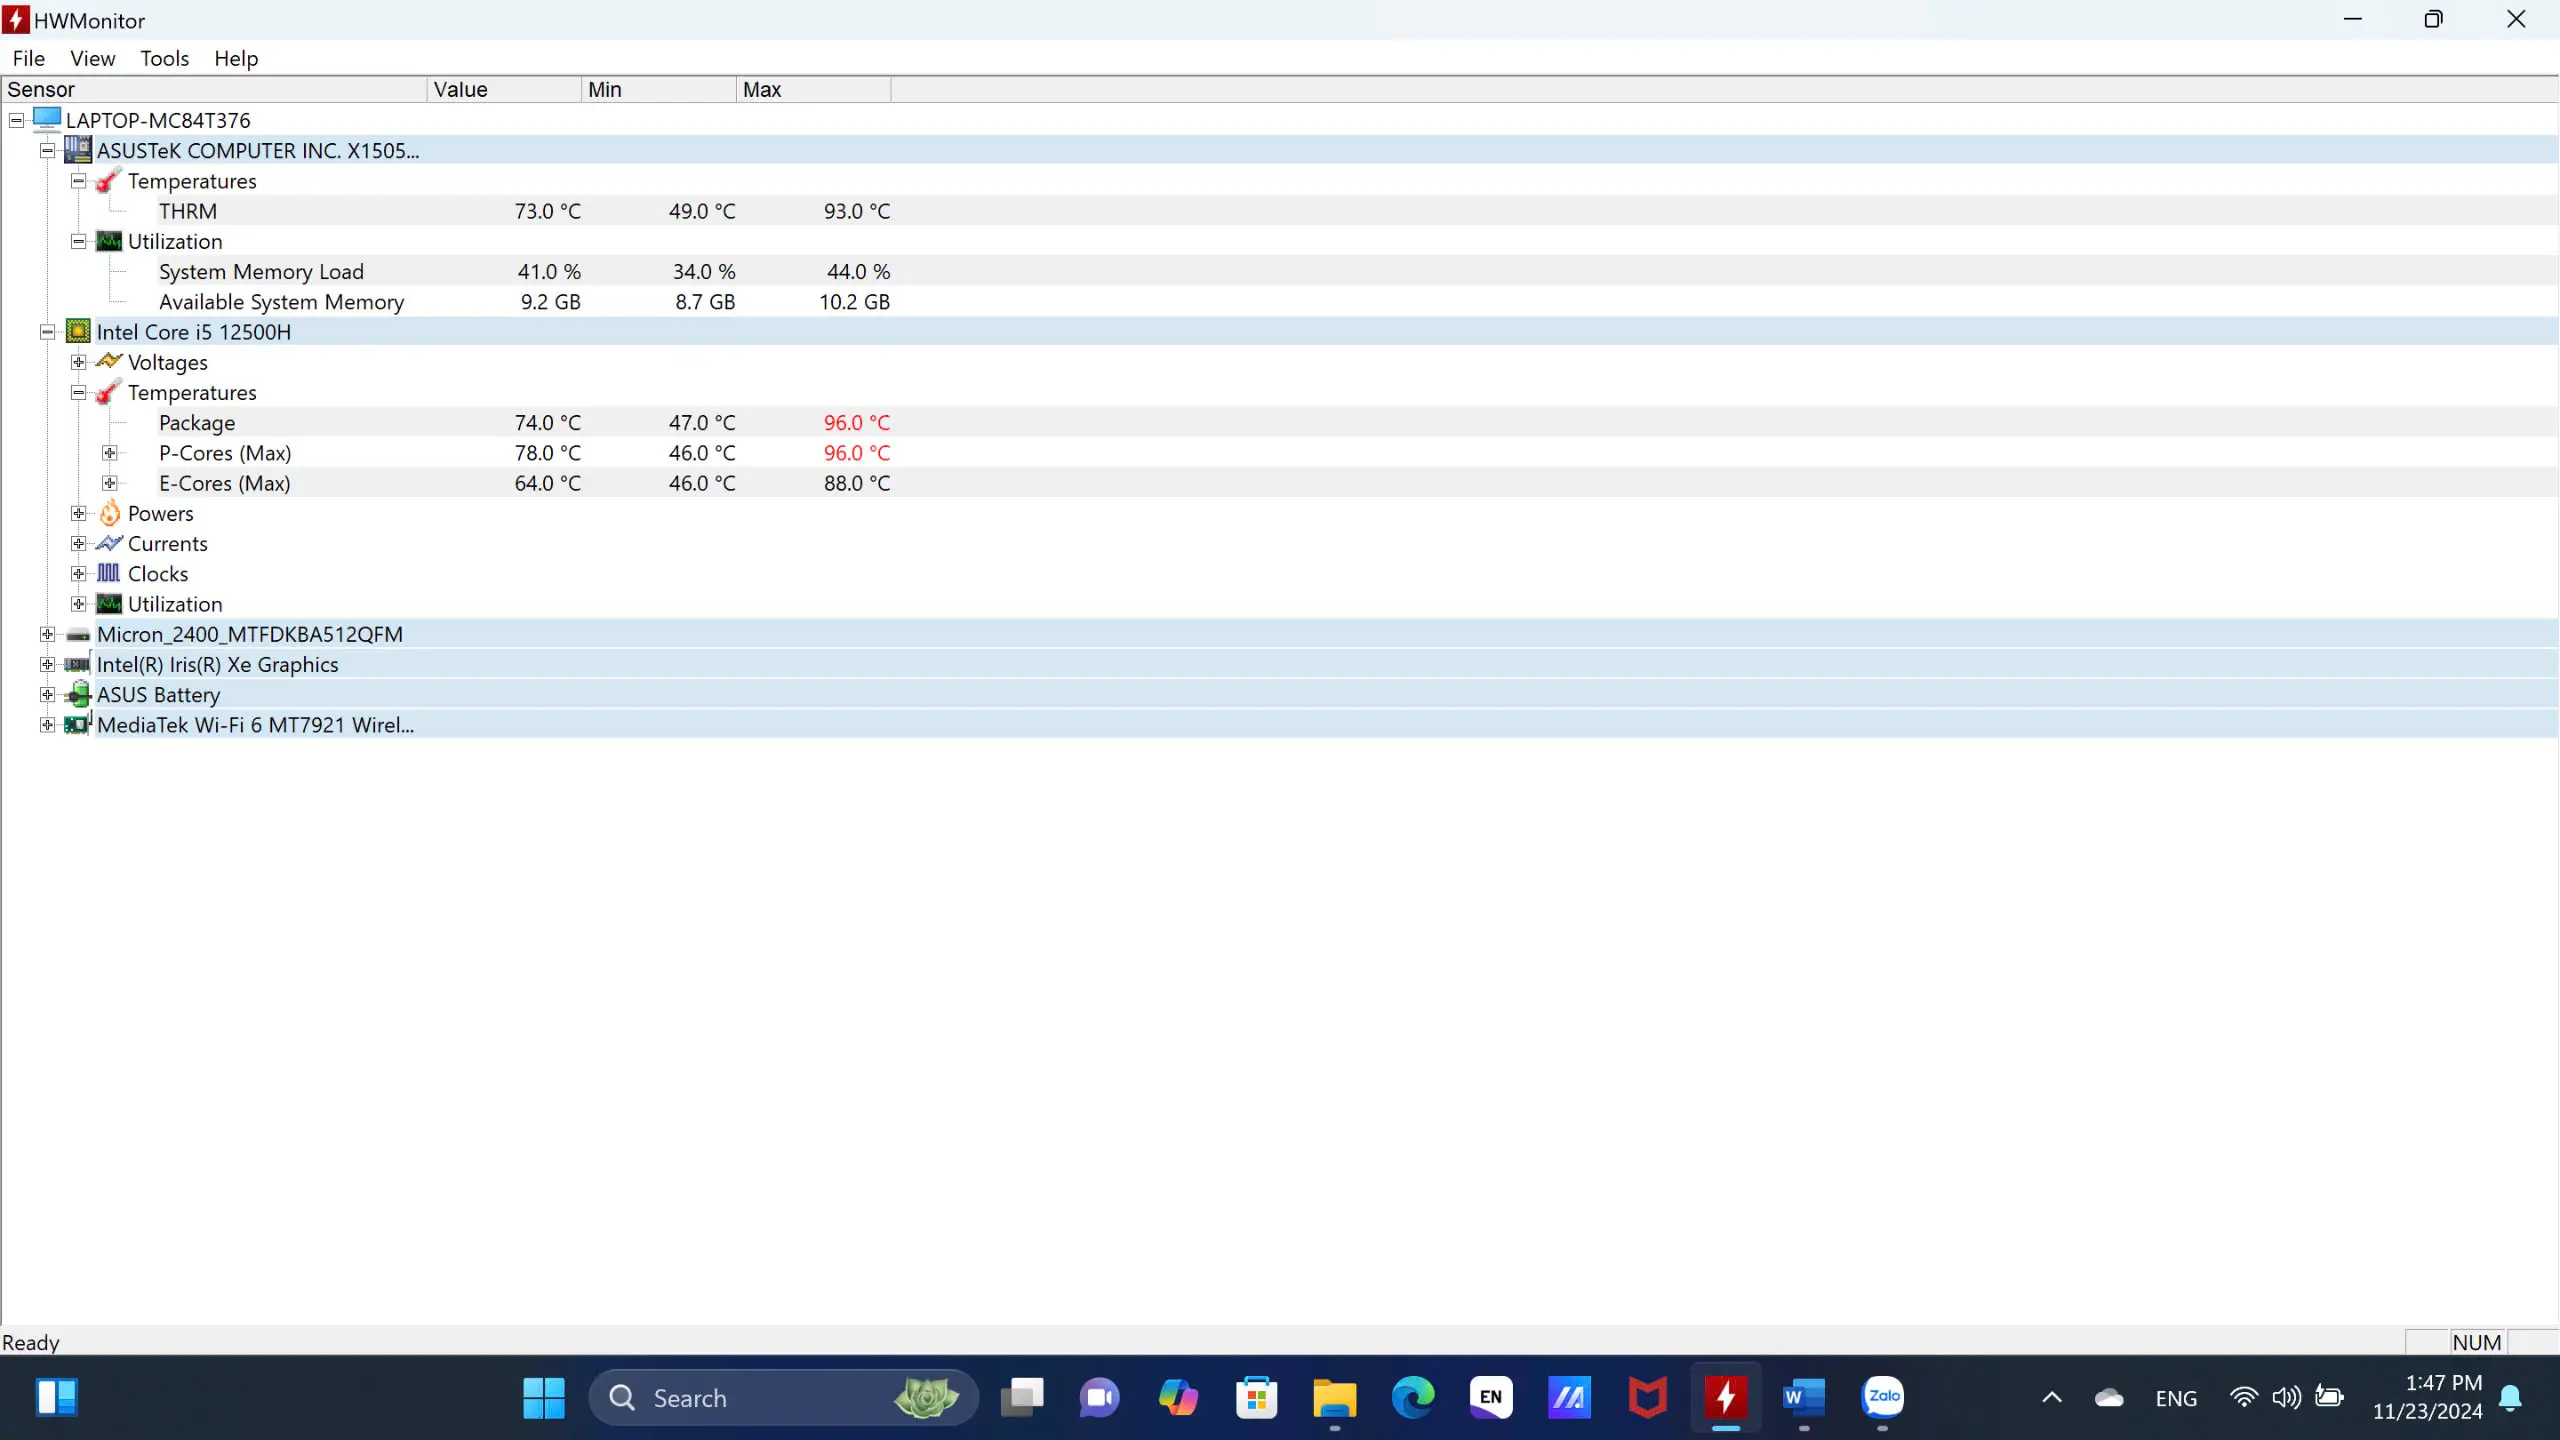2560x1440 pixels.
Task: Open Microsoft Edge from taskbar
Action: [x=1413, y=1398]
